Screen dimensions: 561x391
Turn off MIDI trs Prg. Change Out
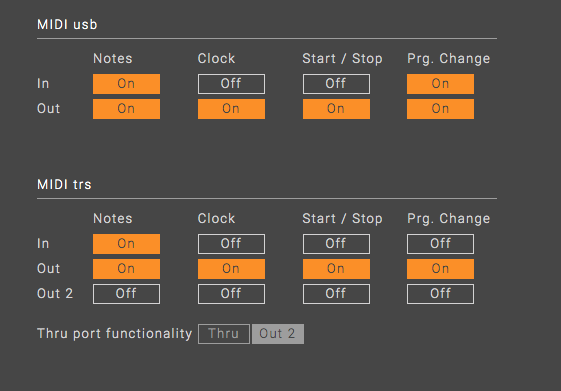coord(440,269)
